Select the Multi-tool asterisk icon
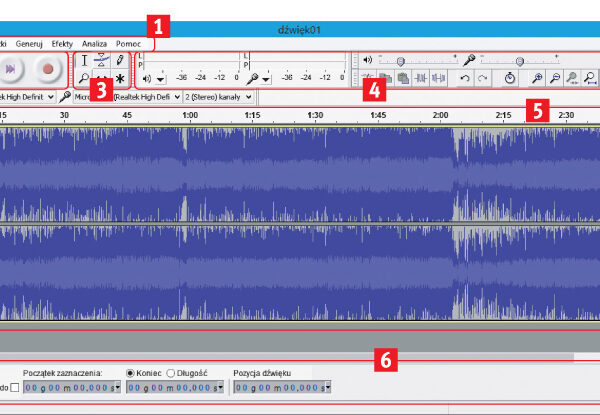600x415 pixels. (x=120, y=78)
